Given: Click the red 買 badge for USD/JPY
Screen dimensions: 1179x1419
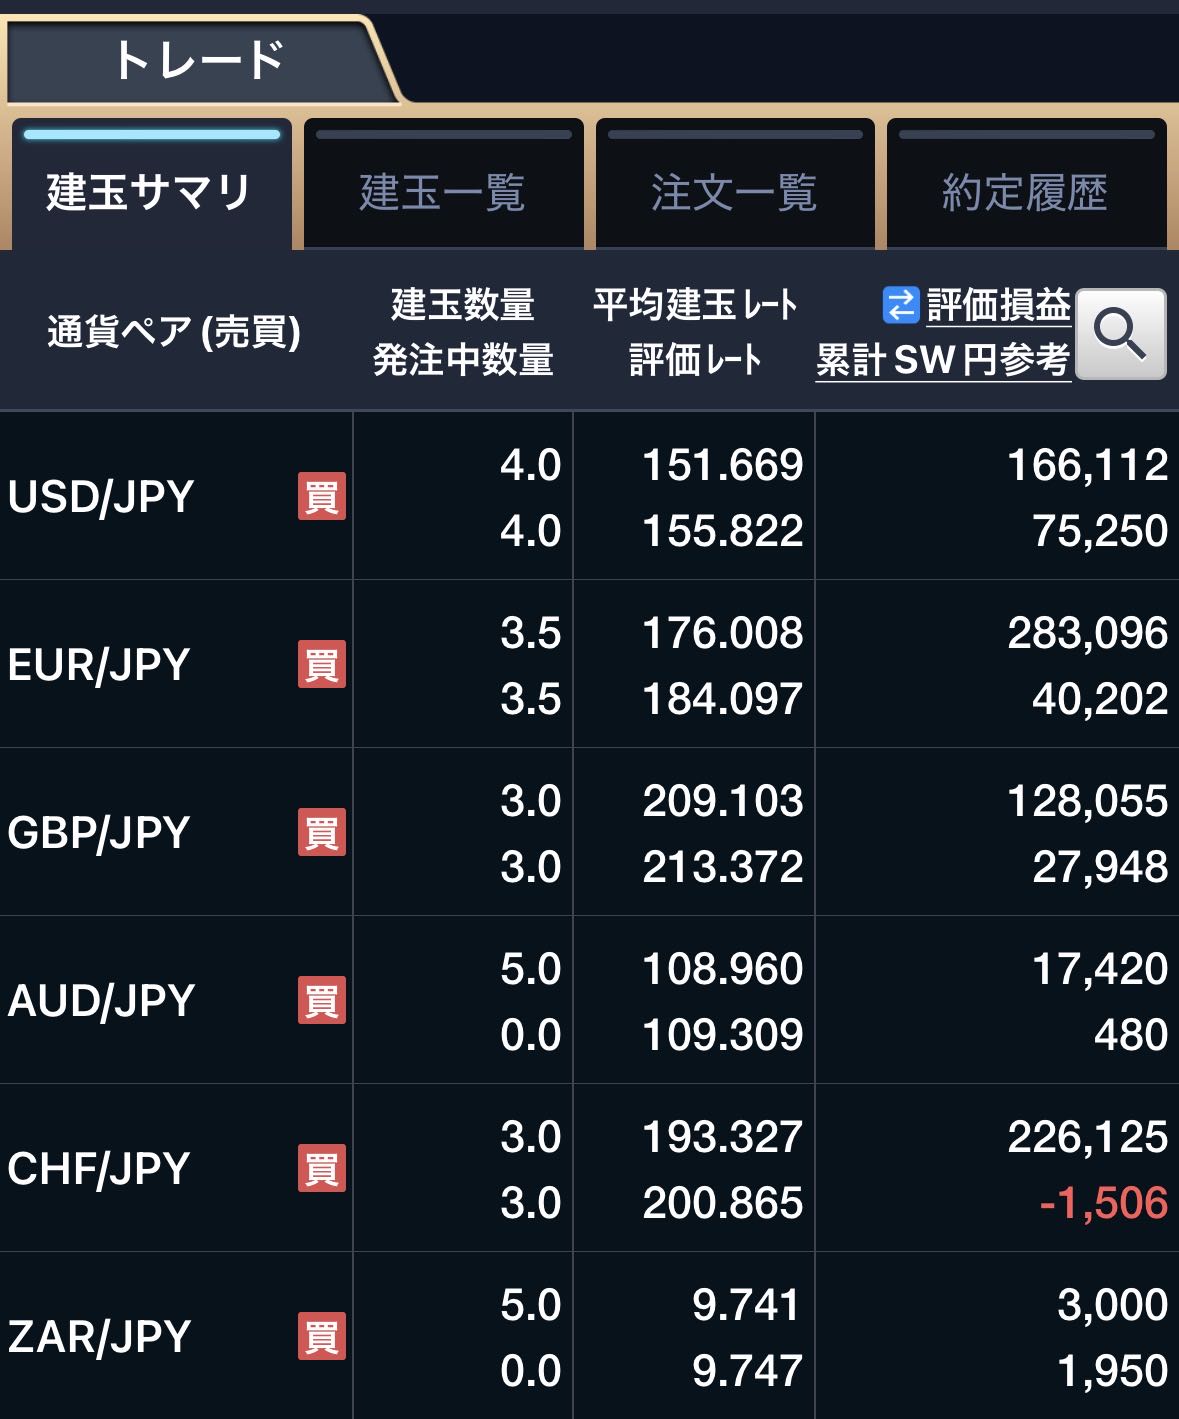Looking at the screenshot, I should (321, 496).
